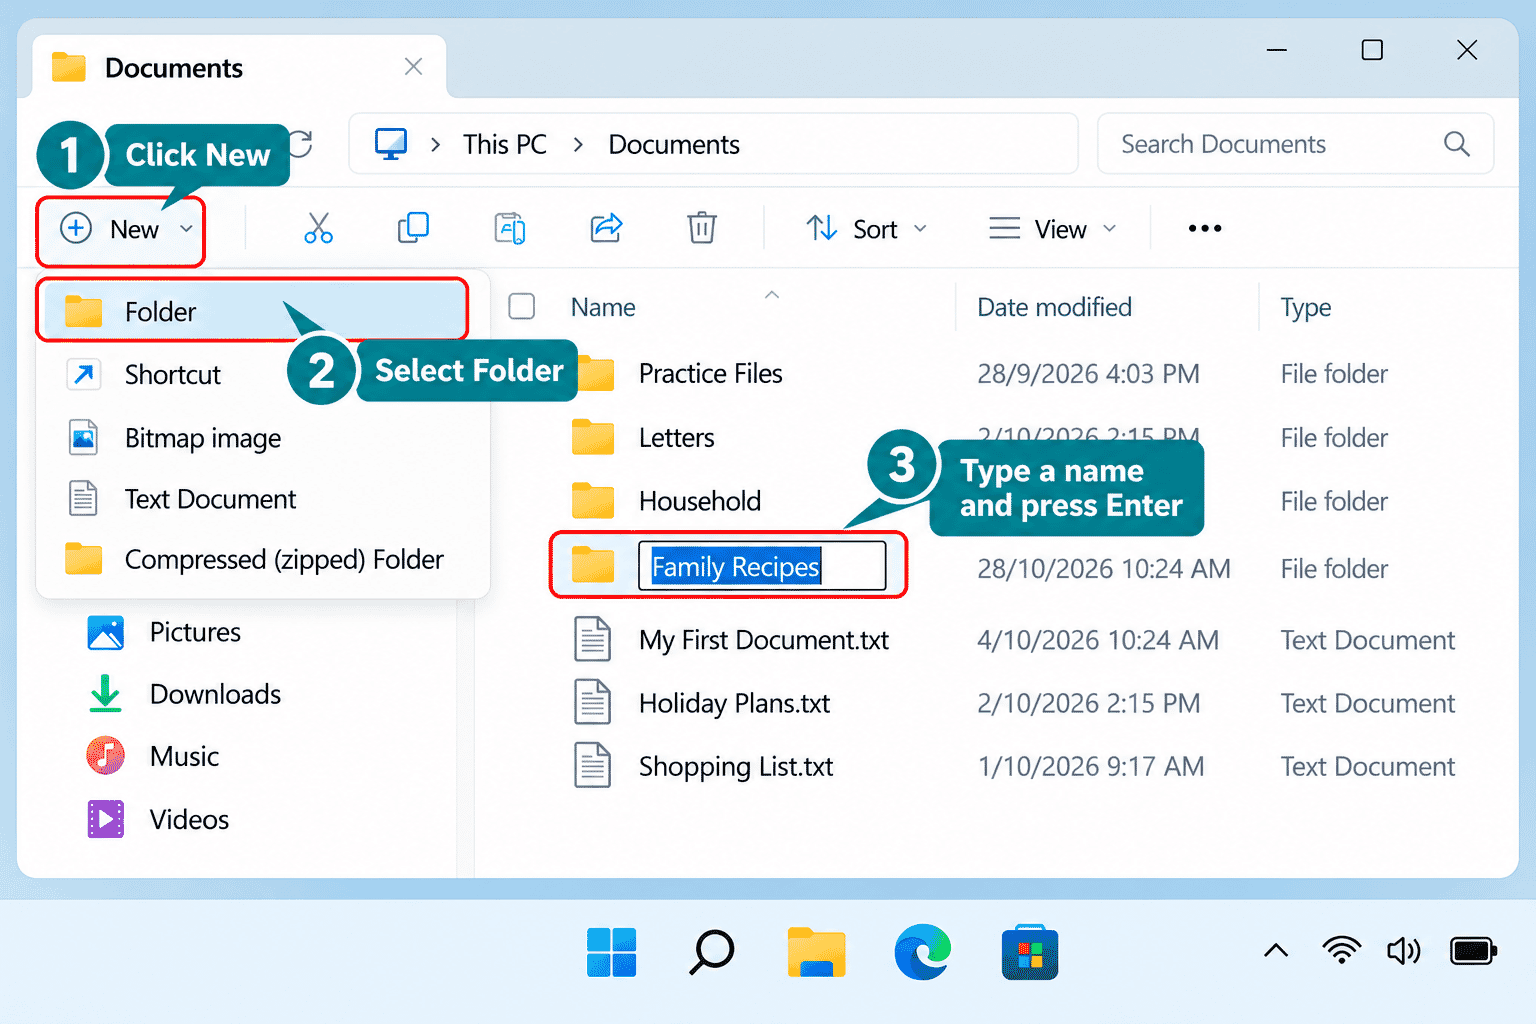Choose Text Document from the New menu
The width and height of the screenshot is (1536, 1024).
click(262, 498)
